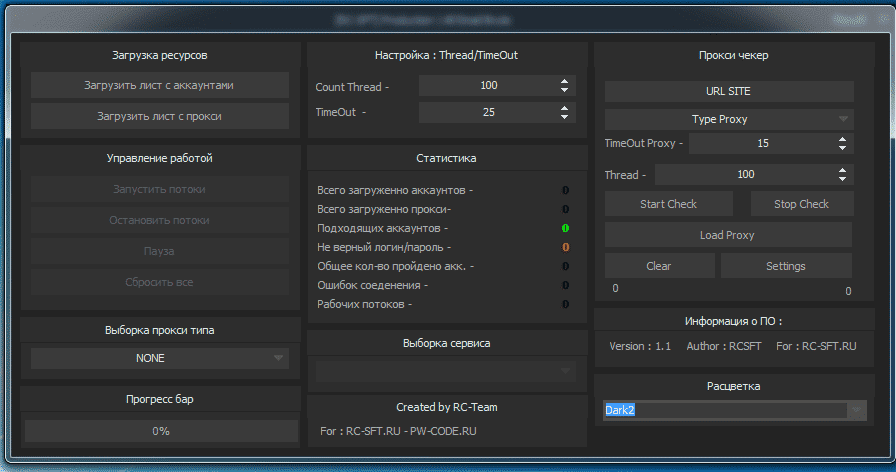Screen dimensions: 896x472
Task: Click the URL SITE field
Action: (729, 91)
